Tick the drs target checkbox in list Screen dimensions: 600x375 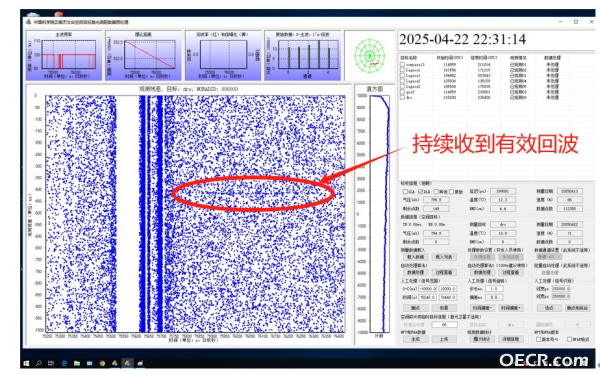coord(402,98)
